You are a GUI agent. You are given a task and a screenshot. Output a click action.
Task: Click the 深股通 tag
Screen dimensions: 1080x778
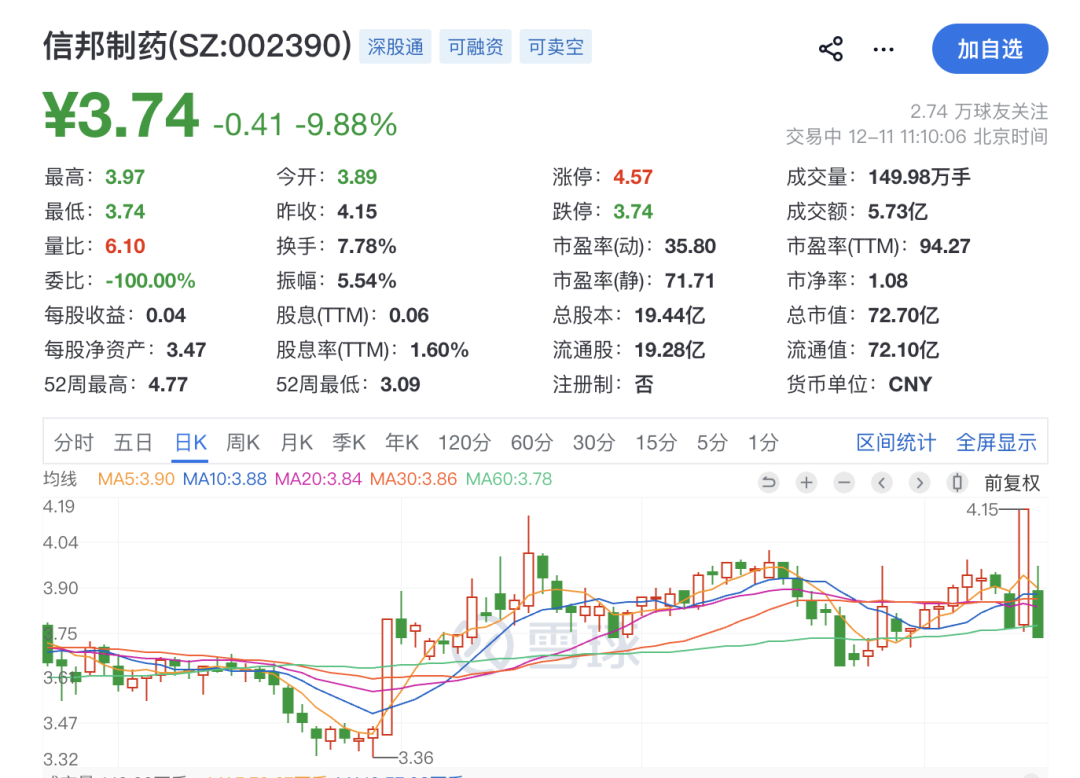[395, 47]
